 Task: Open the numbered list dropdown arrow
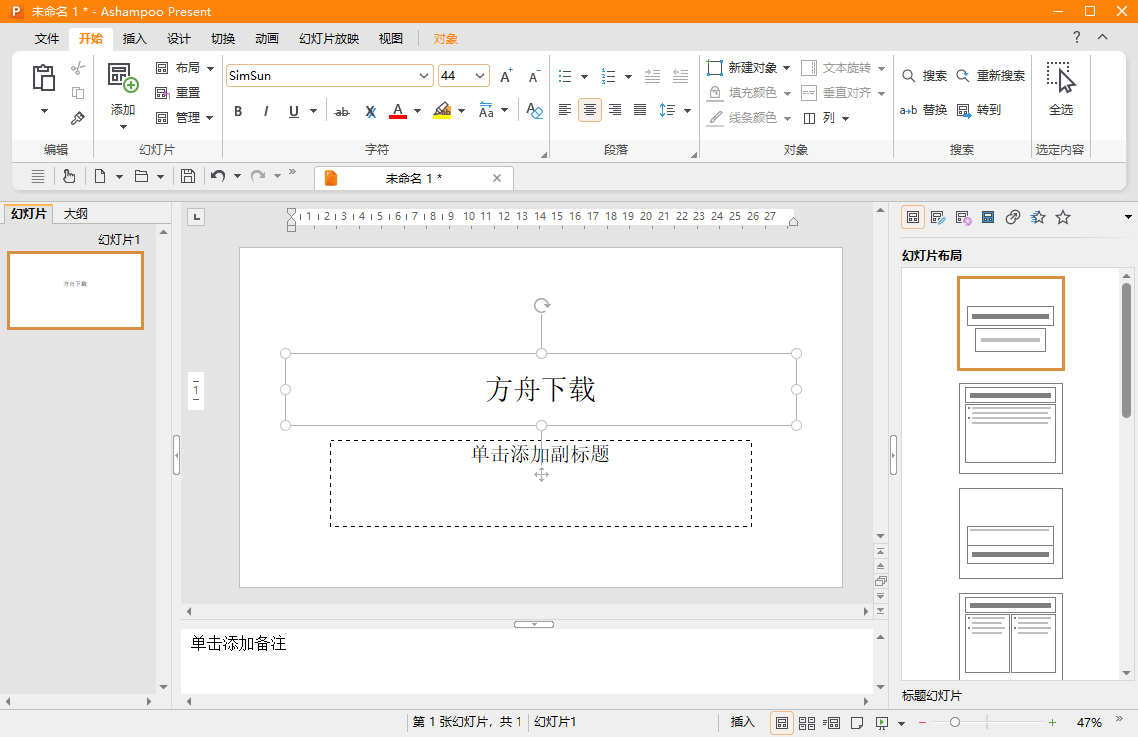(629, 77)
